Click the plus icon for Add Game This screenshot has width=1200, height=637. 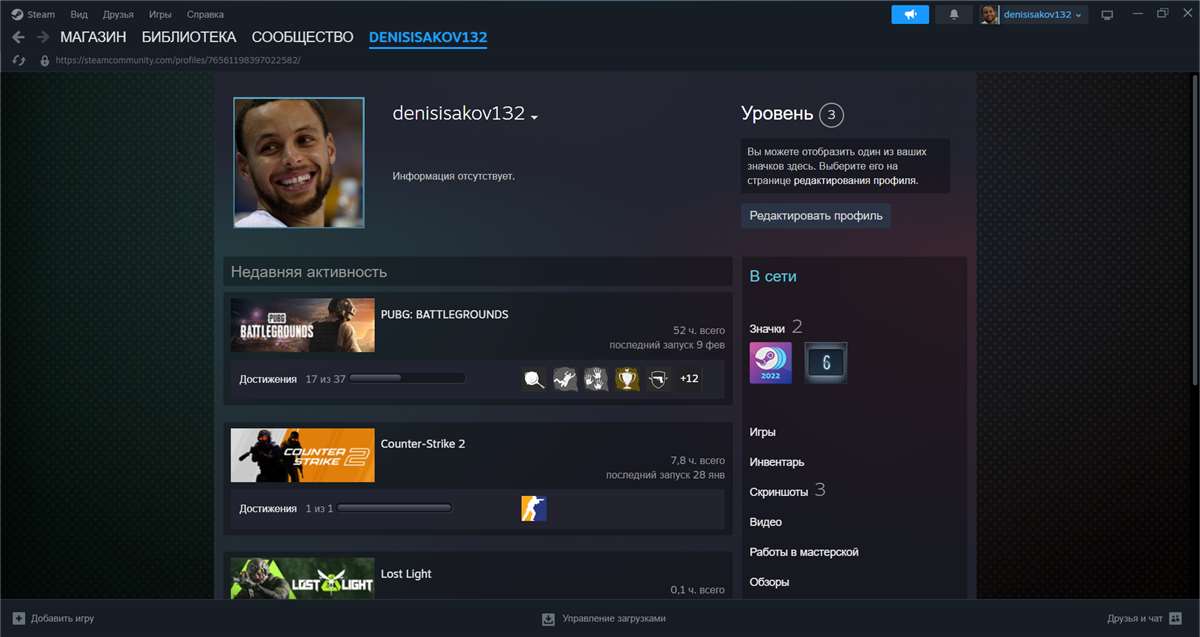point(18,618)
